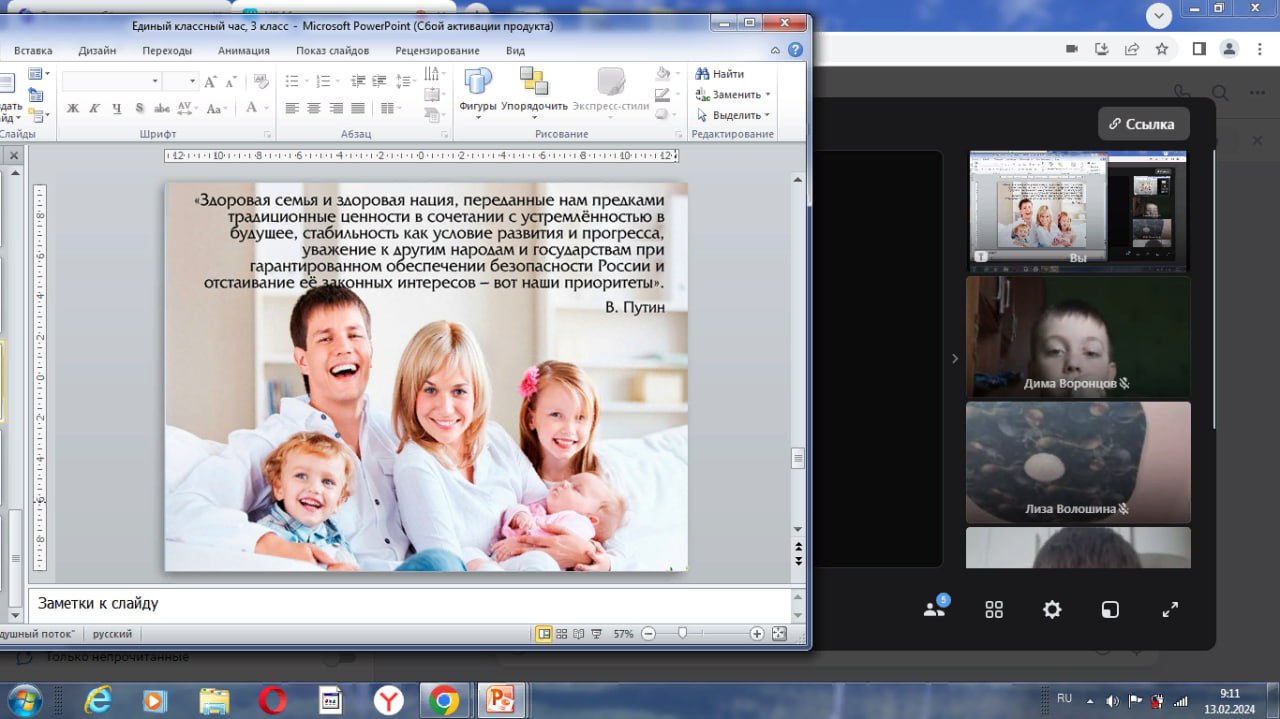Expand the call to full screen
This screenshot has width=1280, height=719.
point(1170,609)
